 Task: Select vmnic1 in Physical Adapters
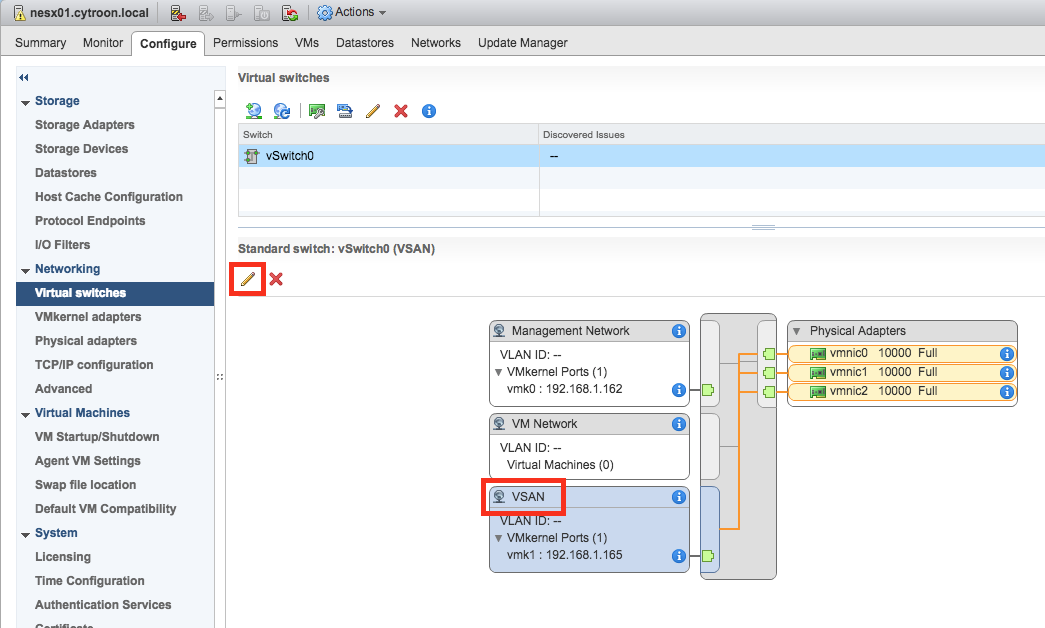point(902,373)
